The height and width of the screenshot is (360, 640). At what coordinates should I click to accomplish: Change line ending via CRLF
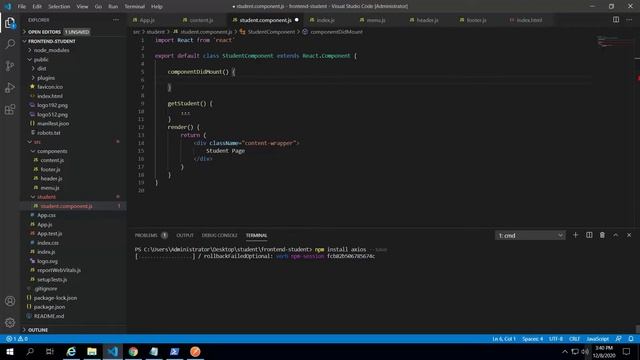pos(574,339)
